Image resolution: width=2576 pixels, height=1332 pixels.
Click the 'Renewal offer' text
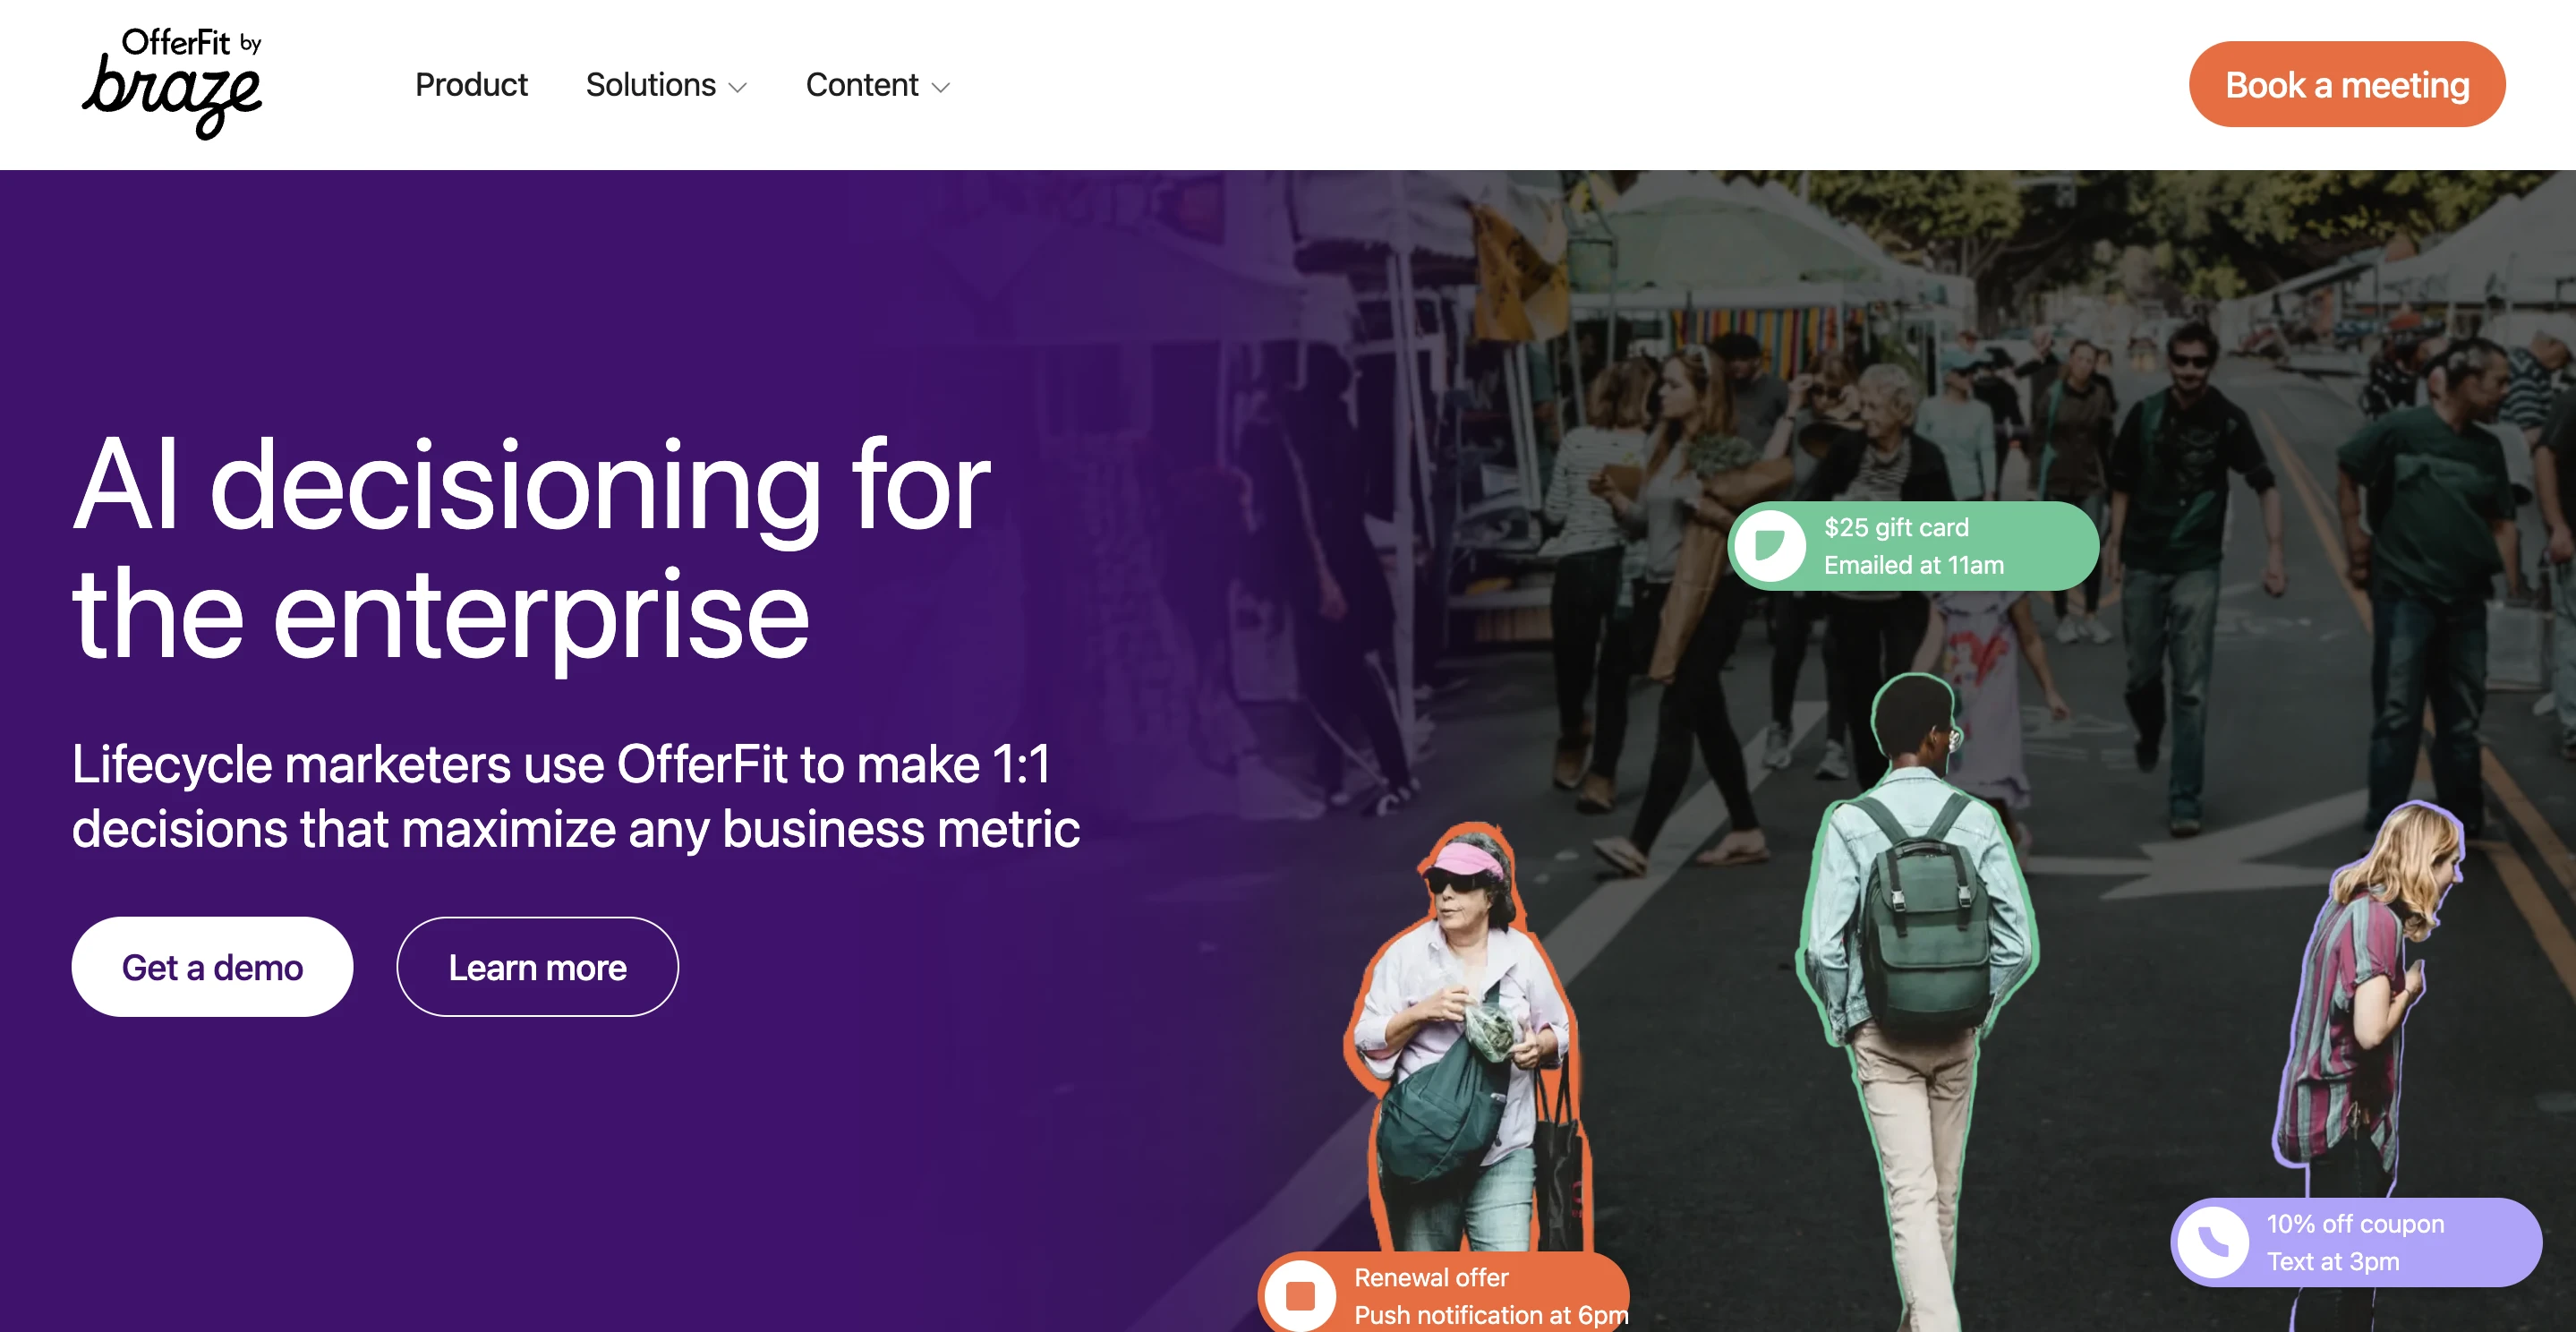pos(1431,1277)
